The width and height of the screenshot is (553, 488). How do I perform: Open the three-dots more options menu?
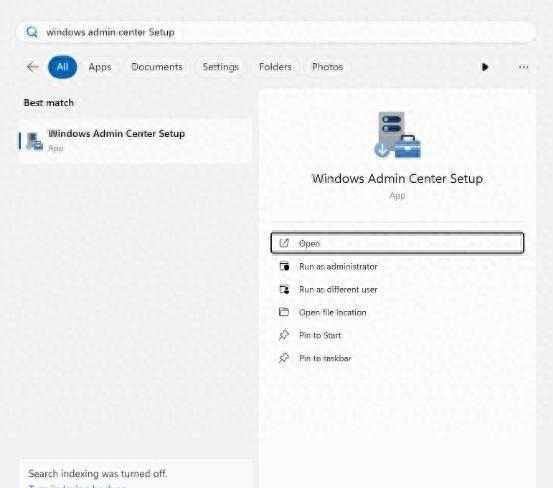pyautogui.click(x=523, y=67)
